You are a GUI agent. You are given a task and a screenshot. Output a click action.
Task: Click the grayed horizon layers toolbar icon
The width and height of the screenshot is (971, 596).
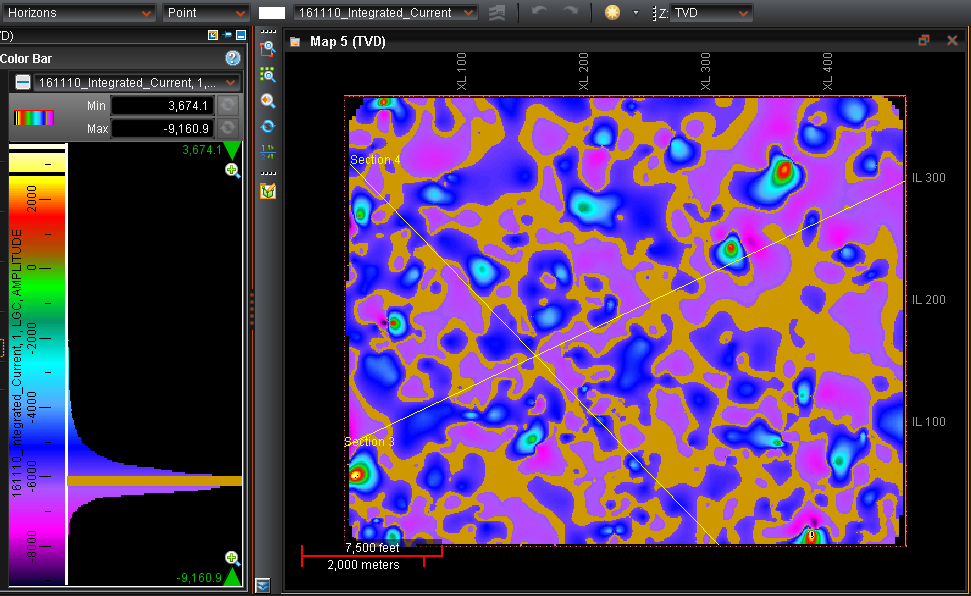coord(497,12)
